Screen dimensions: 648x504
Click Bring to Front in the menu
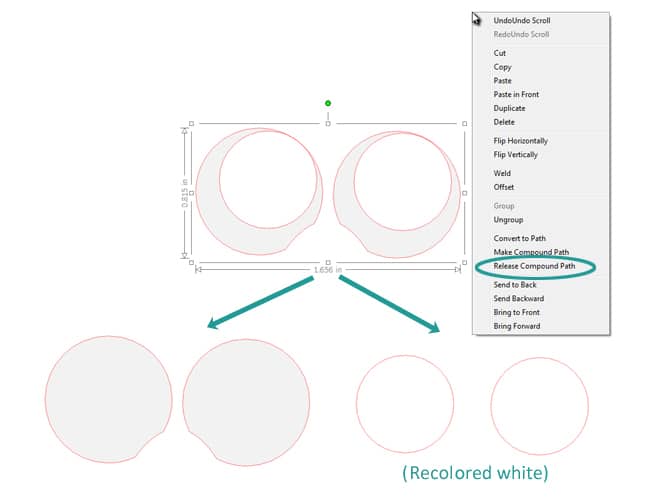pyautogui.click(x=516, y=313)
